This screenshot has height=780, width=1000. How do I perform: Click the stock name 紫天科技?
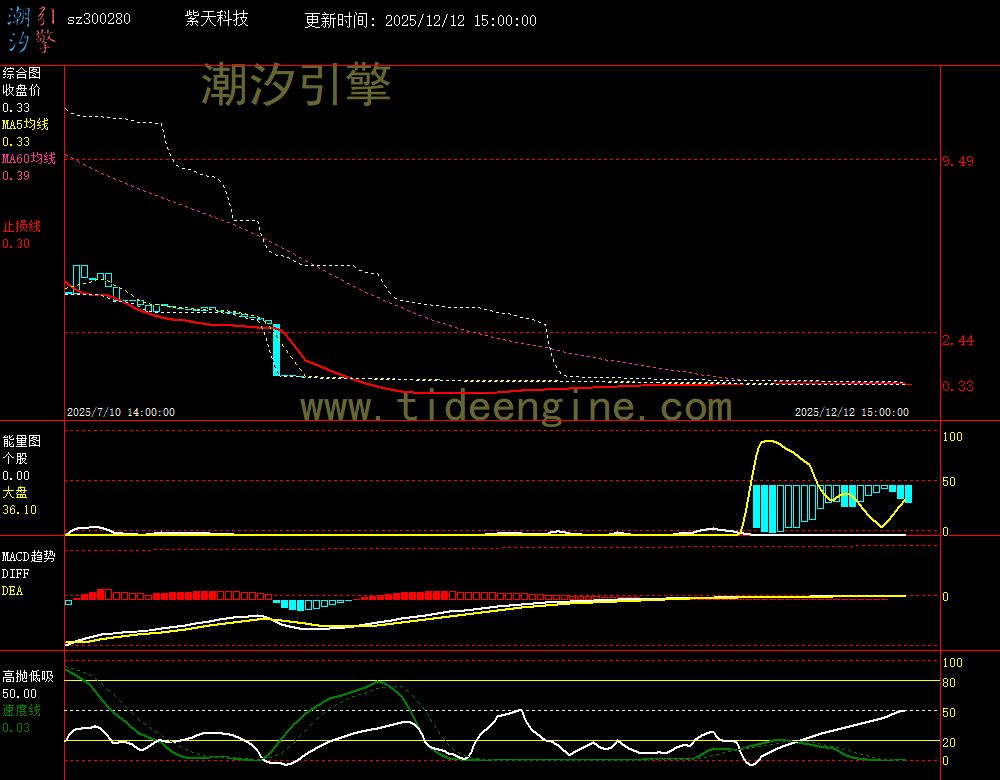[217, 20]
